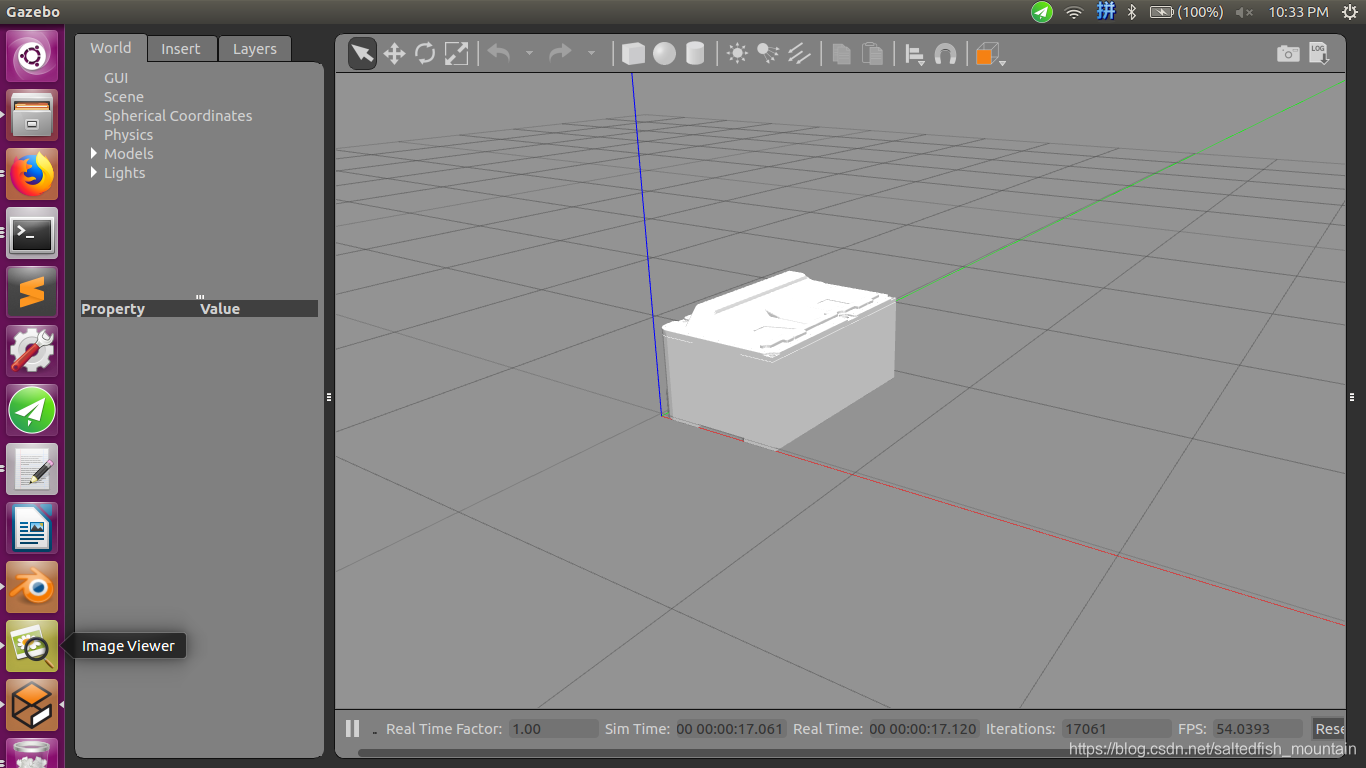Switch to the Layers tab
Screen dimensions: 1366x768
click(255, 49)
